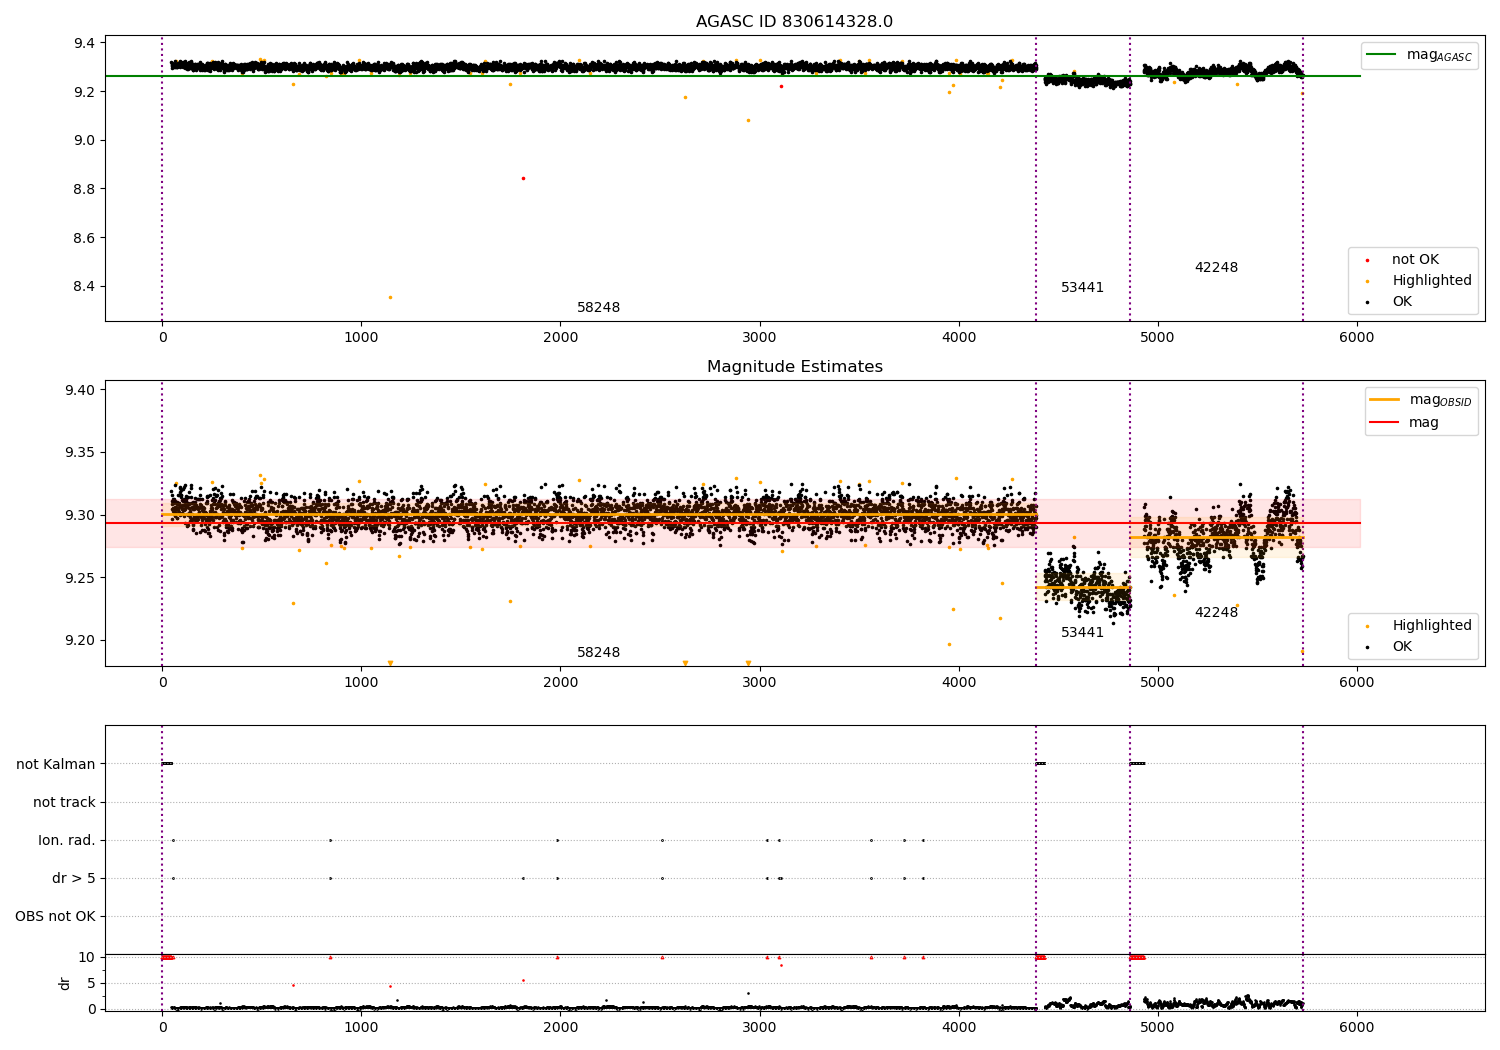Click obsid label 42248 in the top plot

[x=1216, y=268]
